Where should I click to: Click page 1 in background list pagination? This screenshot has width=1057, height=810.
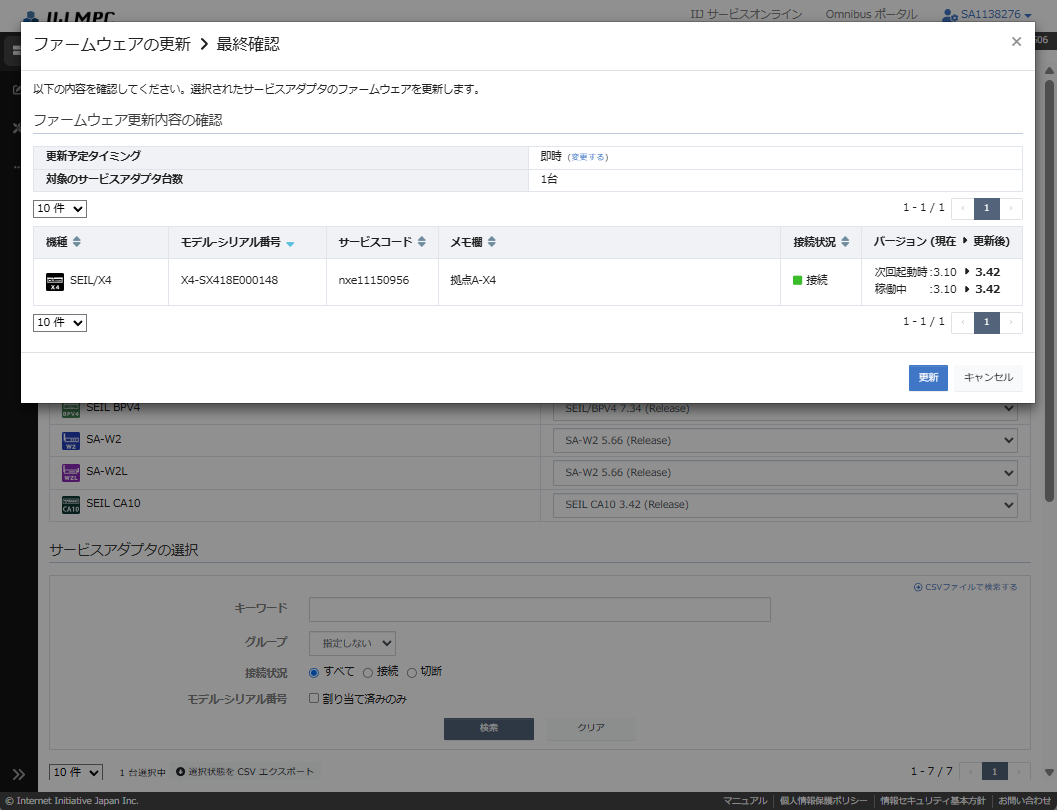click(994, 772)
